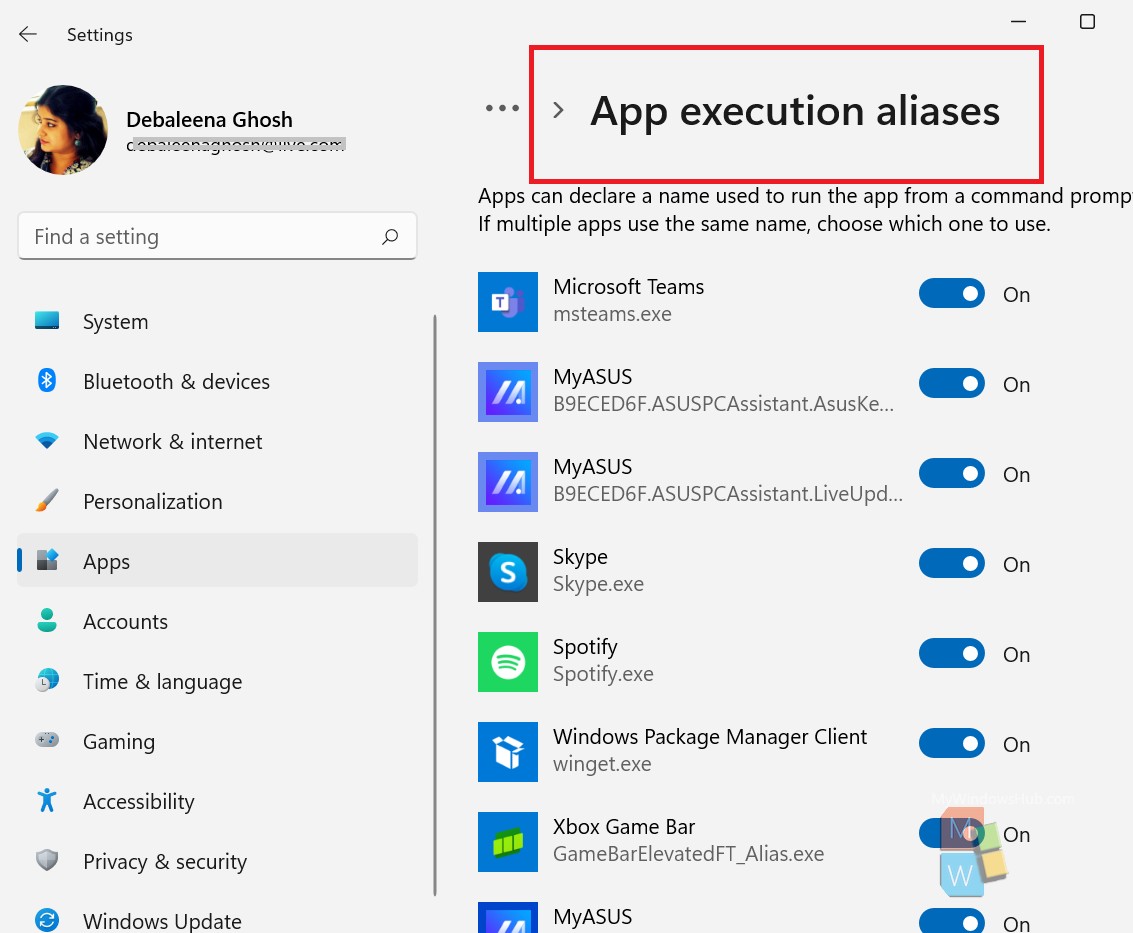
Task: Click the Privacy & security shield icon
Action: tap(47, 860)
